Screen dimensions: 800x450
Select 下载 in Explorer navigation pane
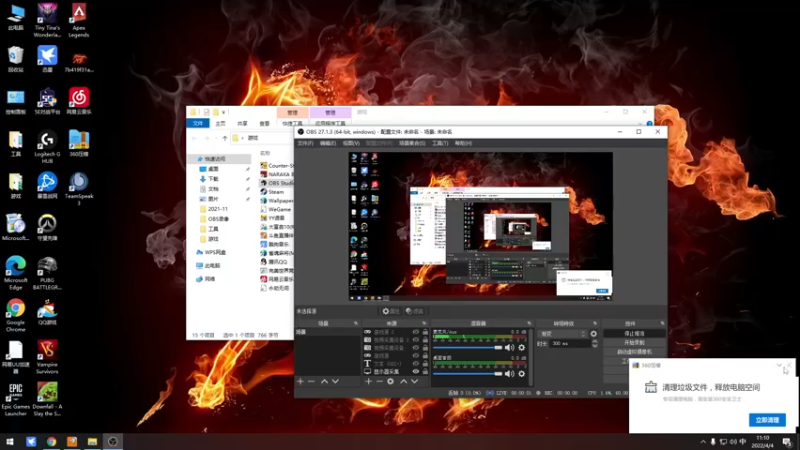pos(213,179)
